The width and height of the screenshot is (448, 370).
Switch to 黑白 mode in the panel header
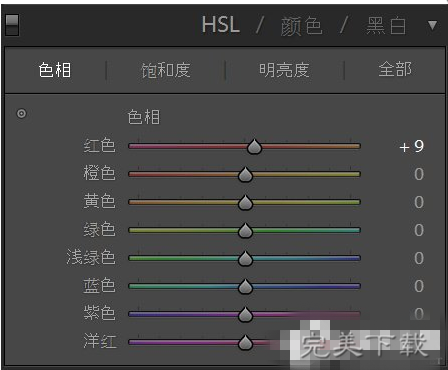(386, 26)
